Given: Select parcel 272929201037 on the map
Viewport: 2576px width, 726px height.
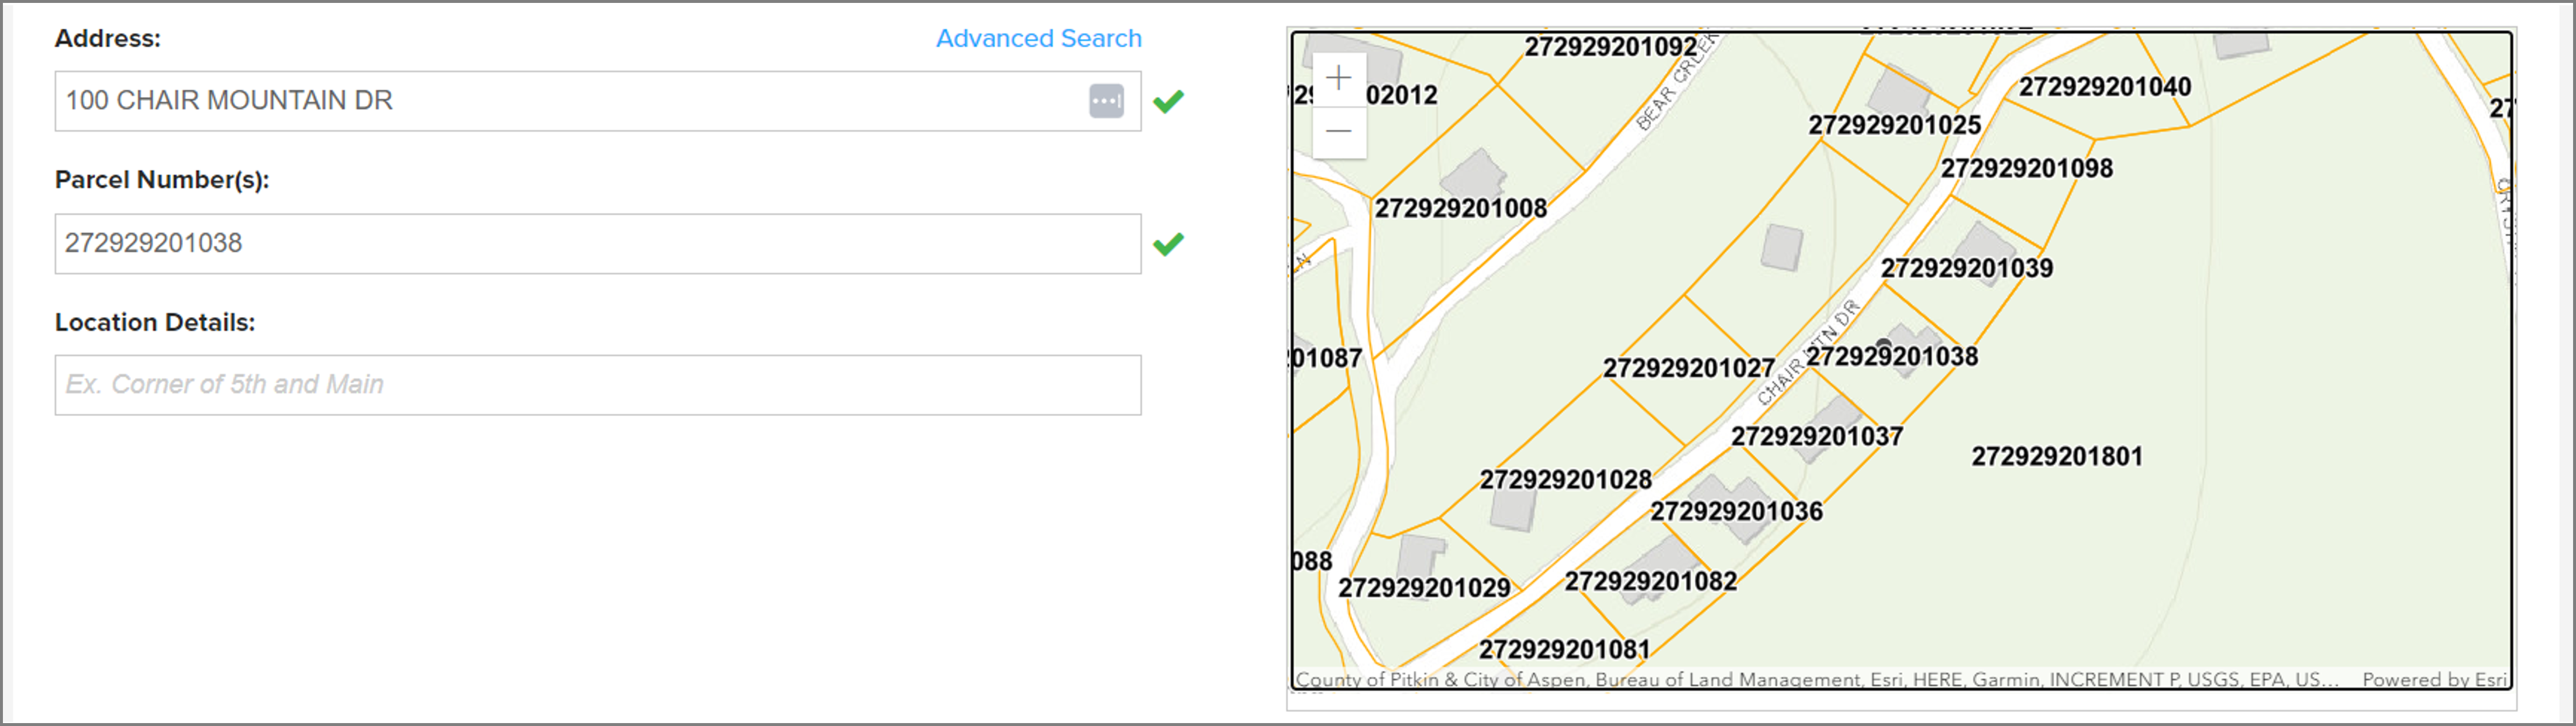Looking at the screenshot, I should [1817, 436].
